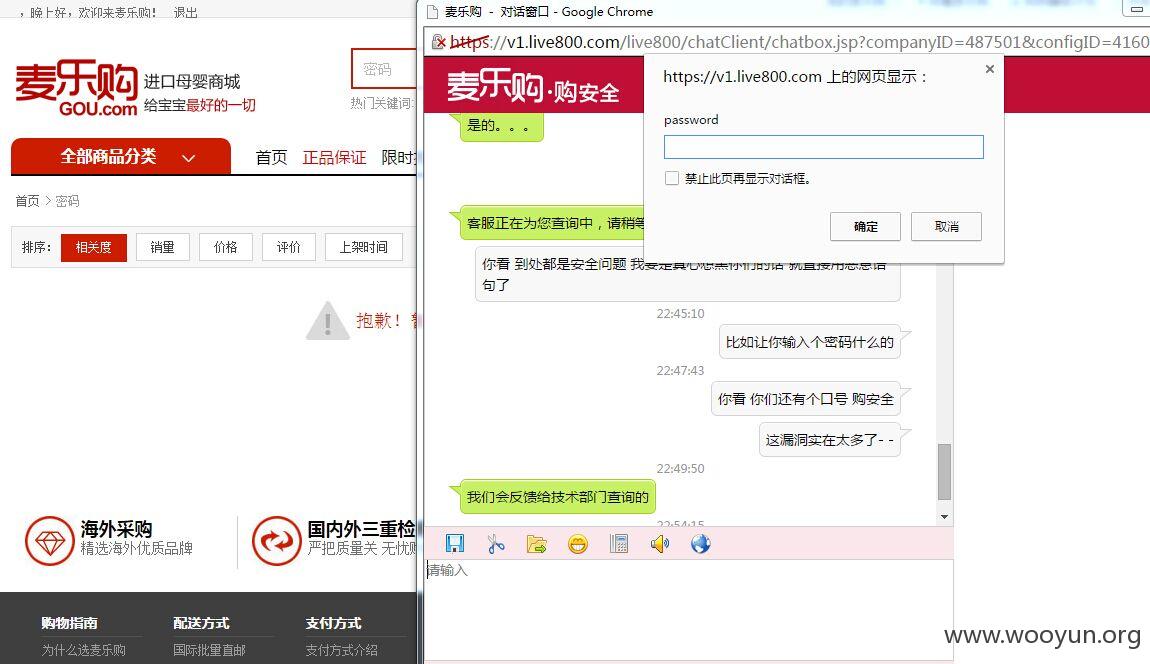The width and height of the screenshot is (1150, 664).
Task: Click the chat message input area 请输入
Action: coord(688,609)
